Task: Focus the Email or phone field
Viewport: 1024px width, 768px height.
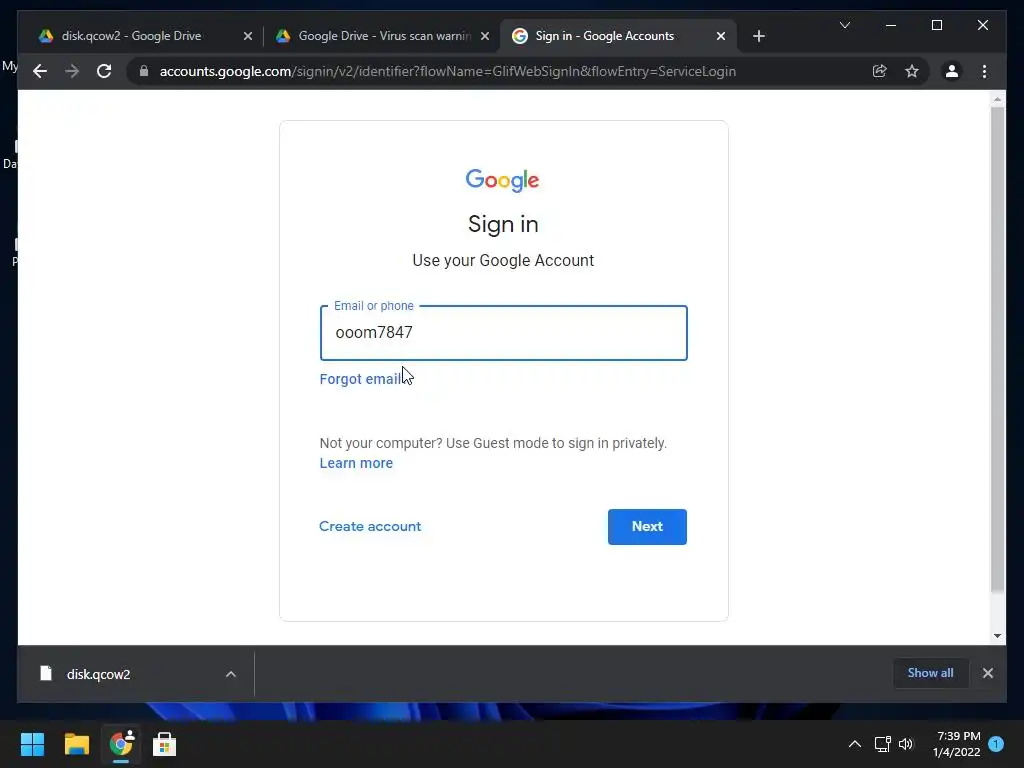Action: coord(504,332)
